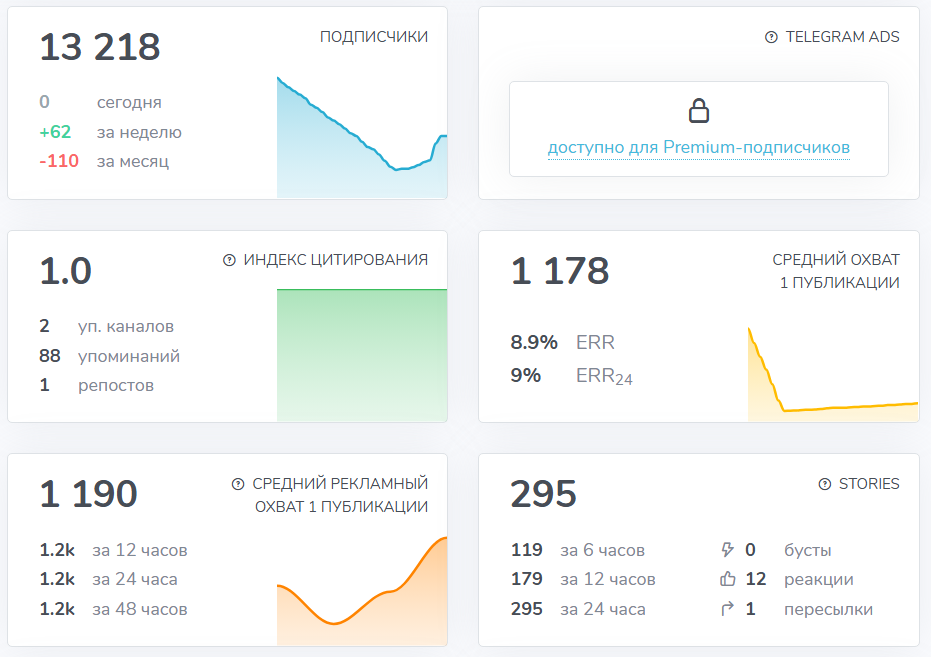The width and height of the screenshot is (931, 657).
Task: Open the доступно для Premium-подписчиков link
Action: click(698, 148)
